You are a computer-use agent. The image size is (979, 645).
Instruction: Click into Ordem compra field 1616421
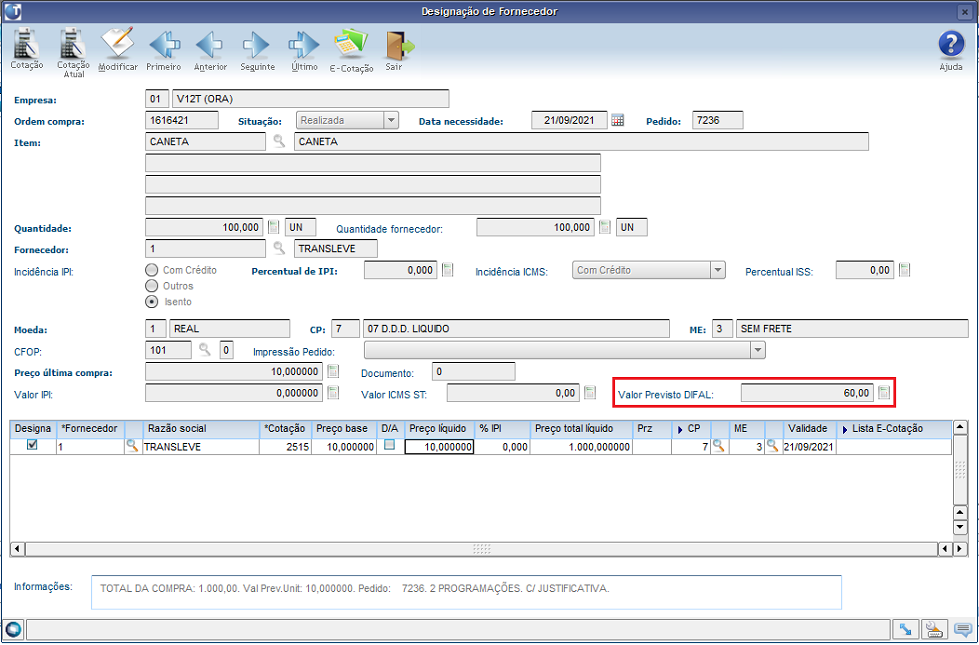click(x=182, y=120)
